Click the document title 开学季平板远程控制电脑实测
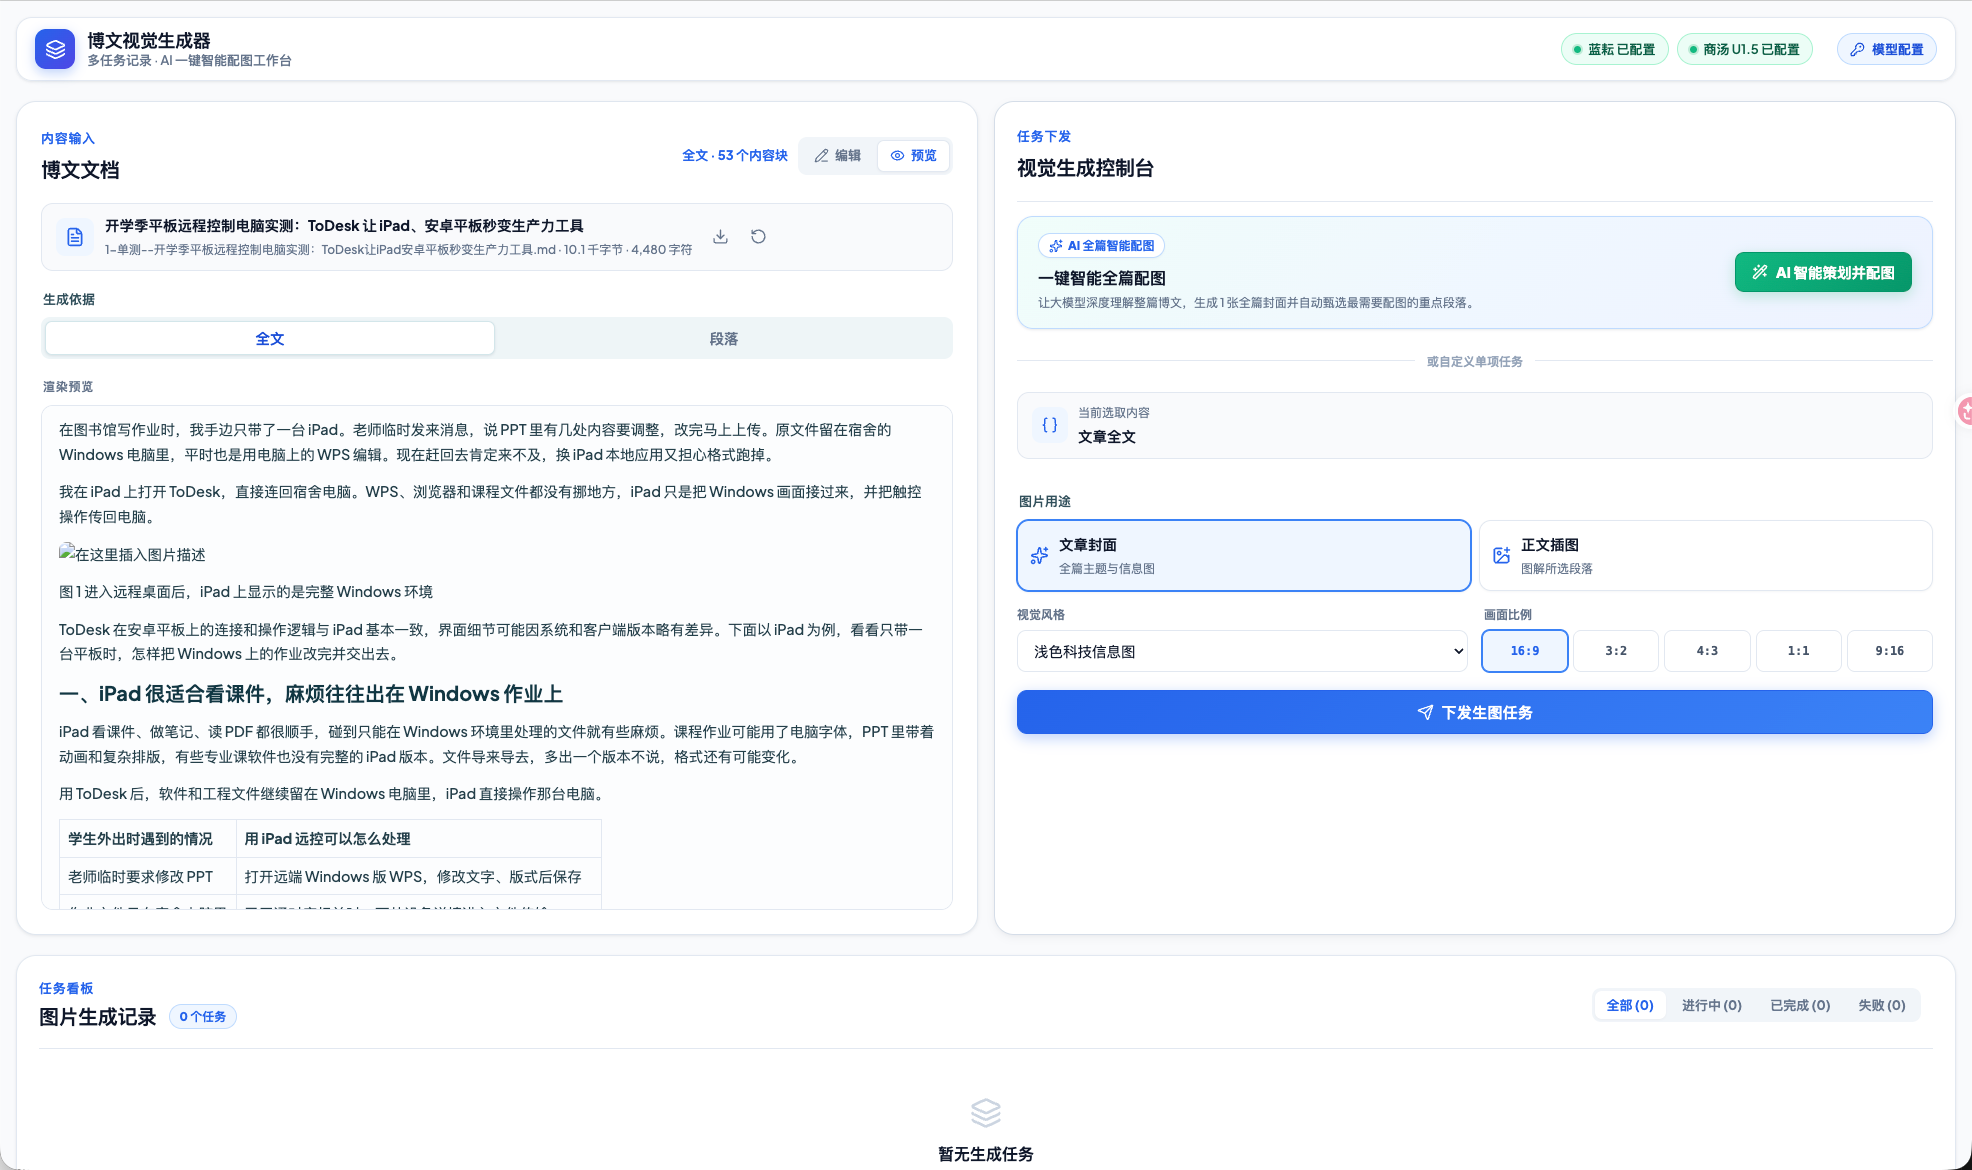 344,226
